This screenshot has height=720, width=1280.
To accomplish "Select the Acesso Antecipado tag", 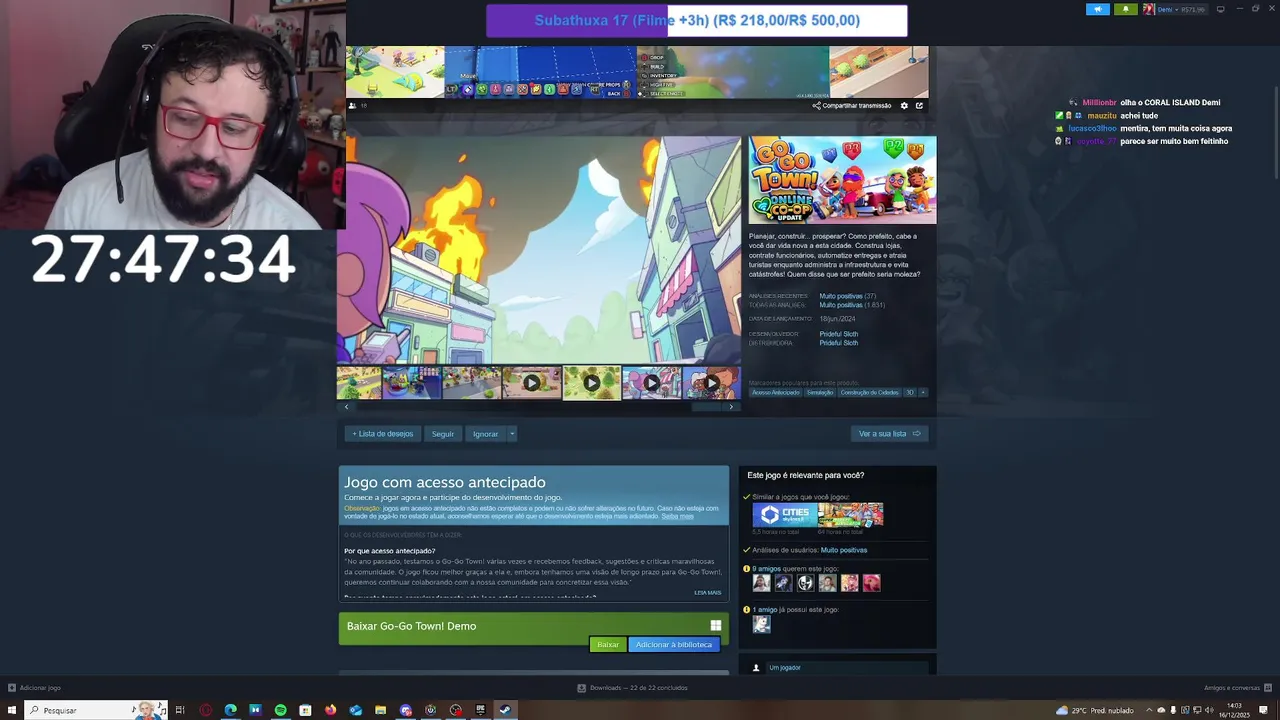I will (776, 392).
